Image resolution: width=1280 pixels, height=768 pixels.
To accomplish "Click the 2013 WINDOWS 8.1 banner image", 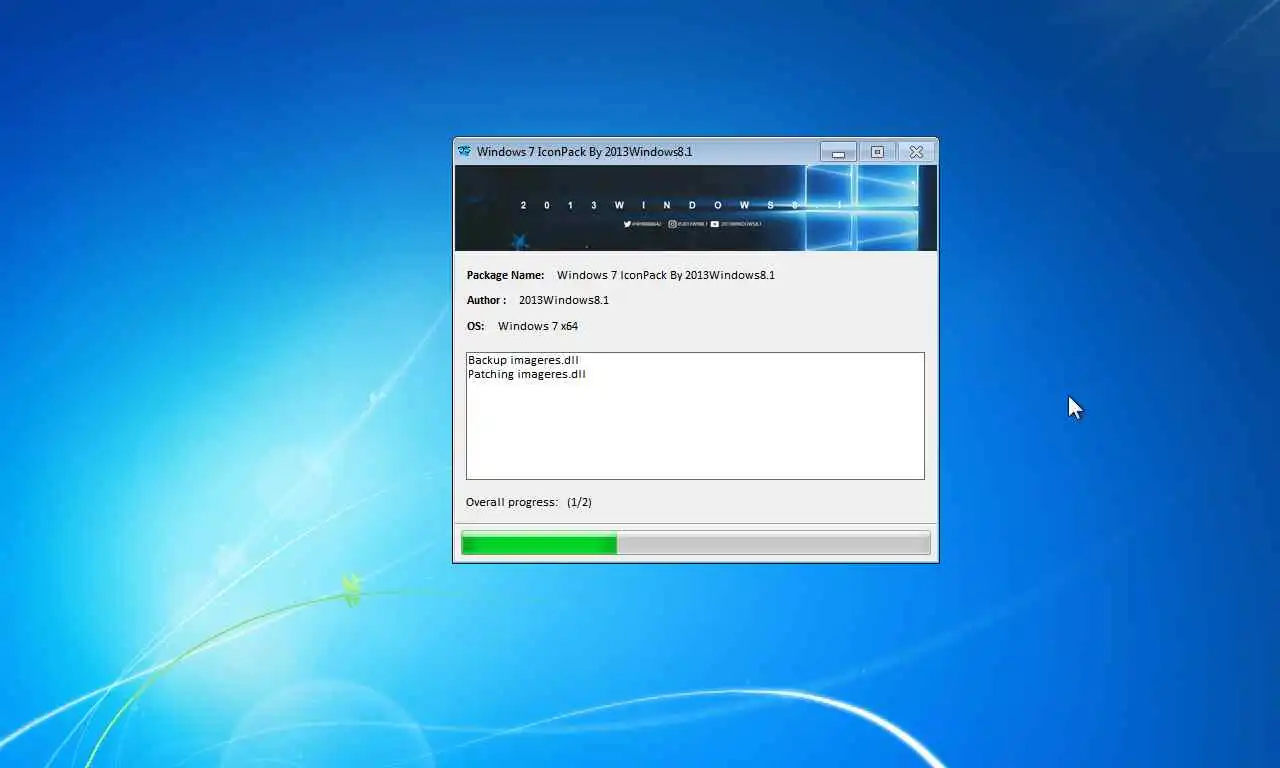I will pyautogui.click(x=696, y=208).
